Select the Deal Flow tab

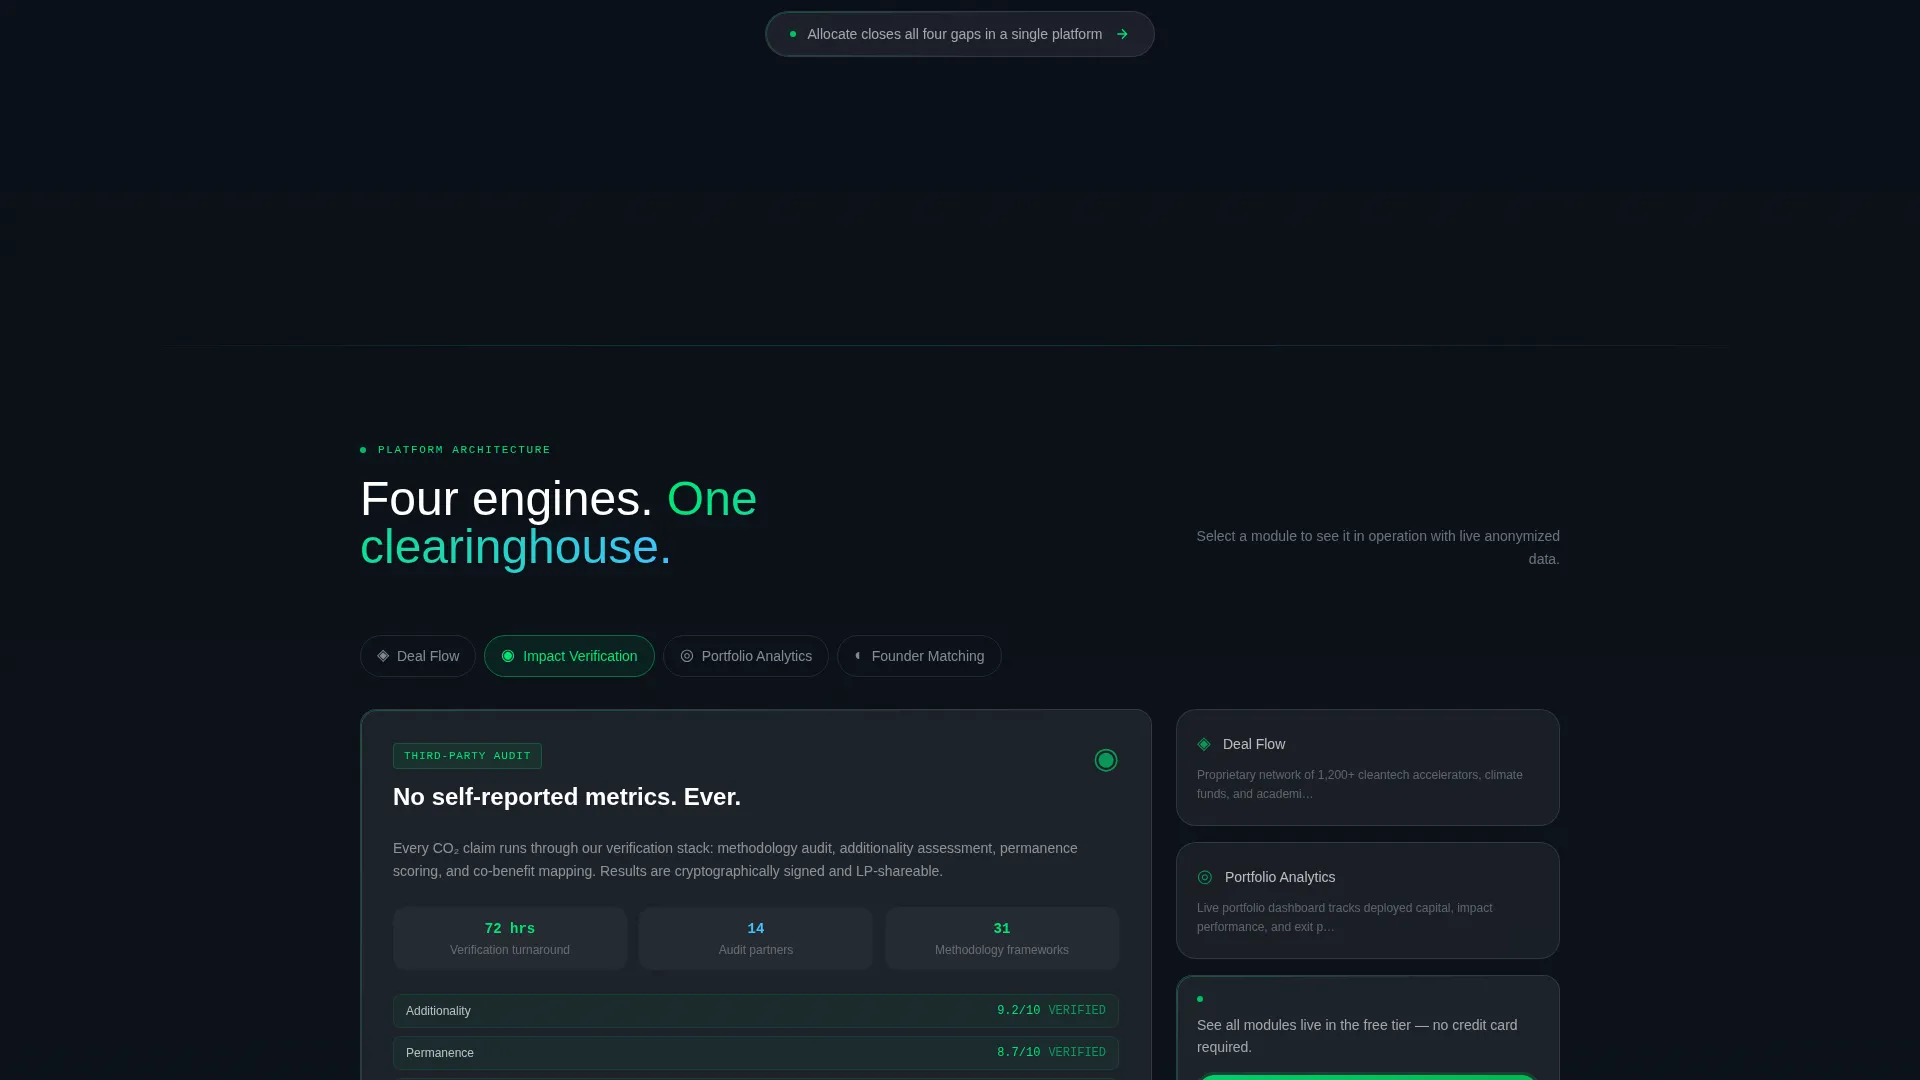pyautogui.click(x=418, y=656)
